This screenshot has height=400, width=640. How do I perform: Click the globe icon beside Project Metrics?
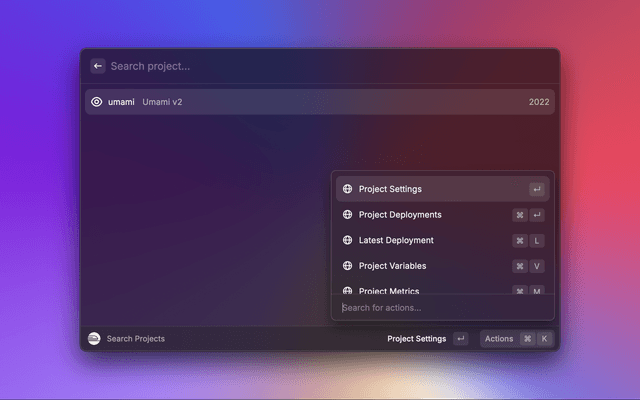(x=347, y=291)
